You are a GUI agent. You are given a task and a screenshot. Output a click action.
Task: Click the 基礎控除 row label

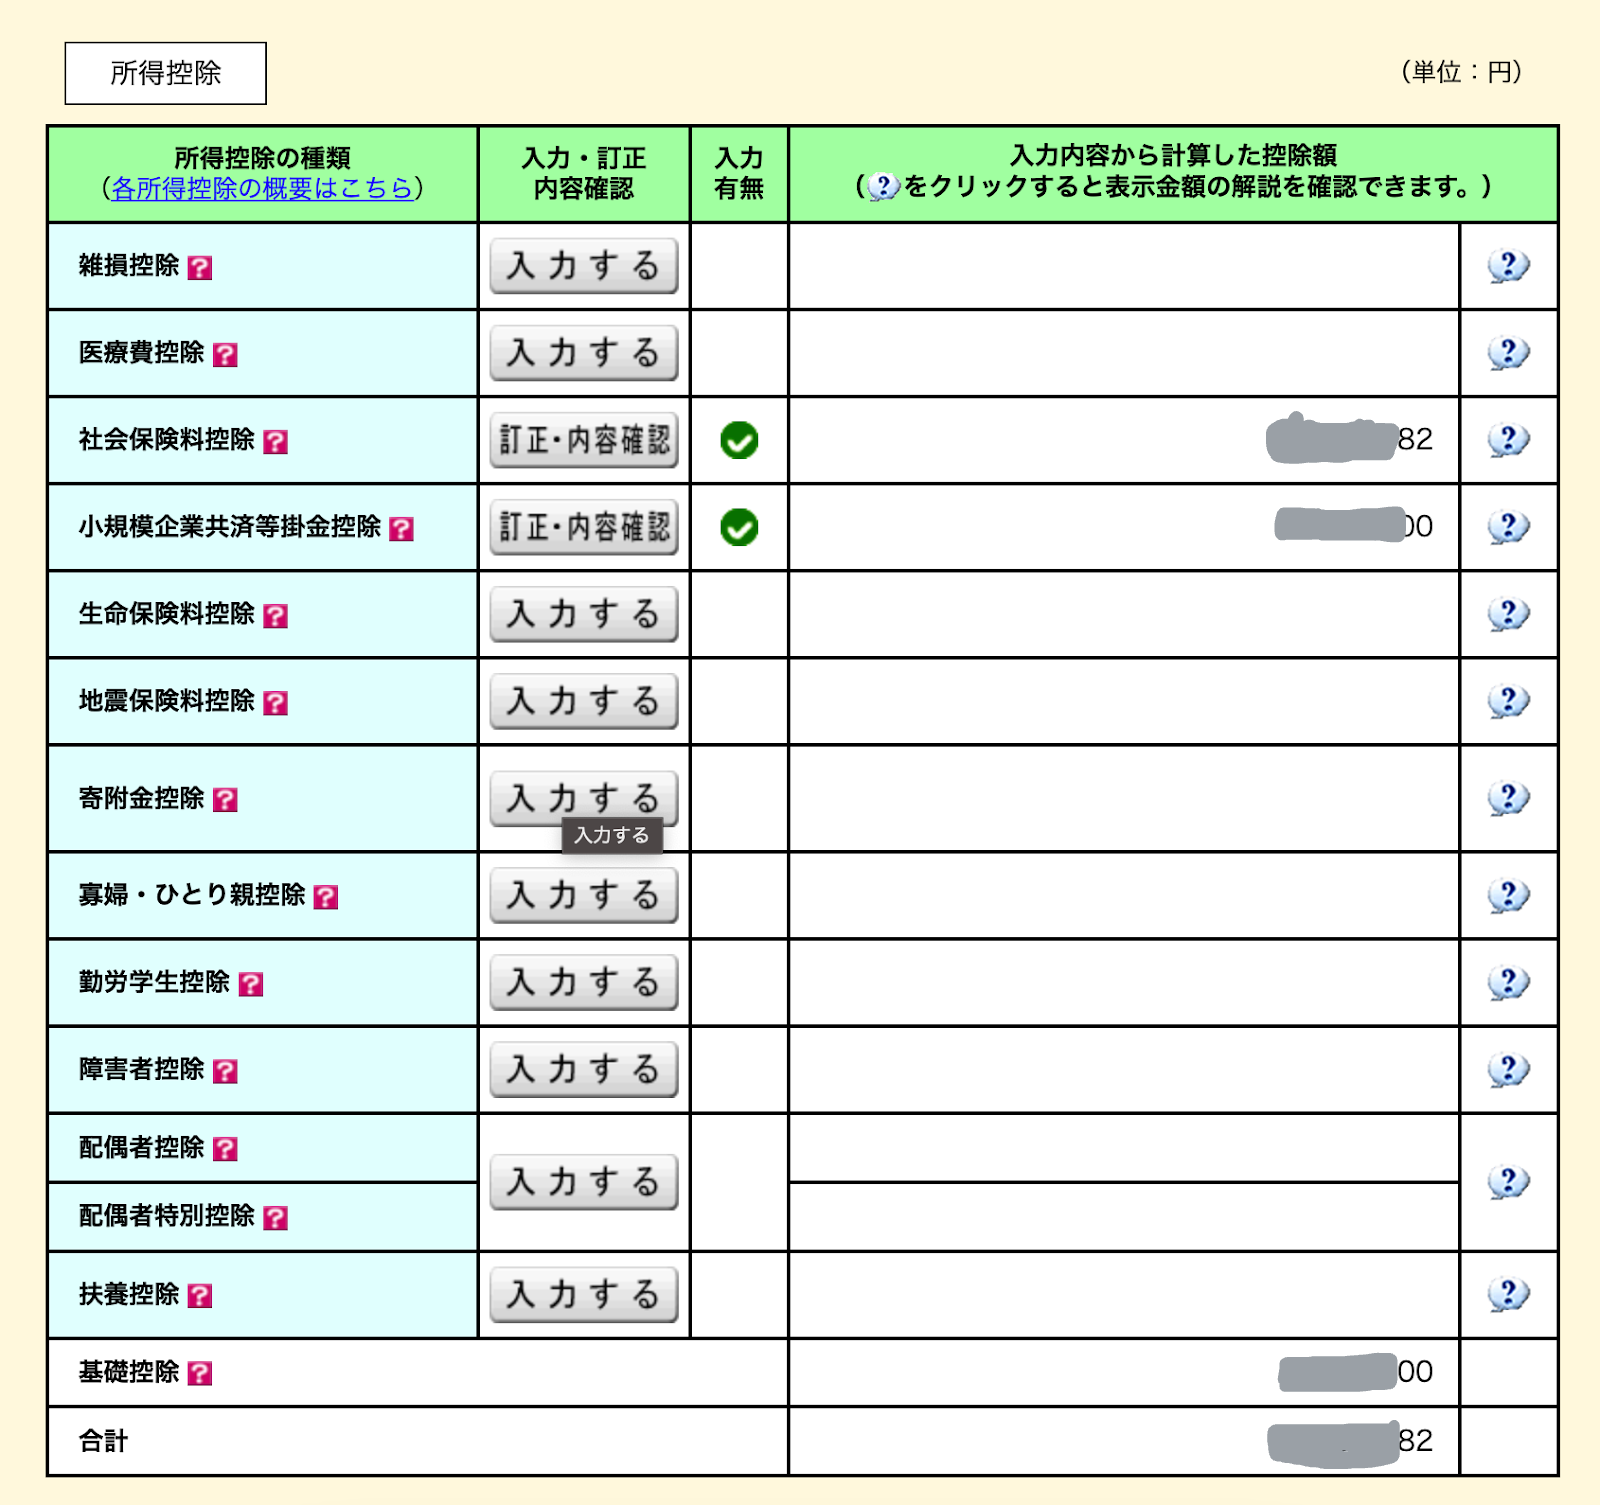[x=129, y=1372]
